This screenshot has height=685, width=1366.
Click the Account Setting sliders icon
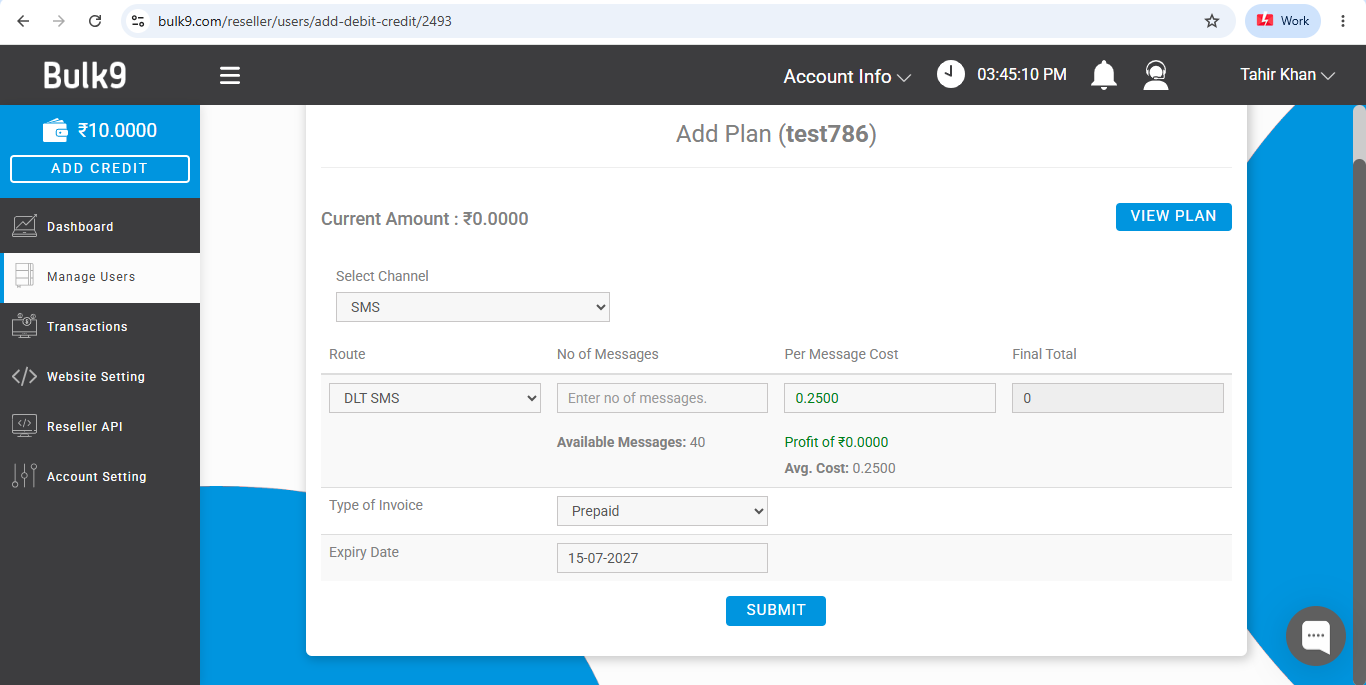tap(25, 476)
